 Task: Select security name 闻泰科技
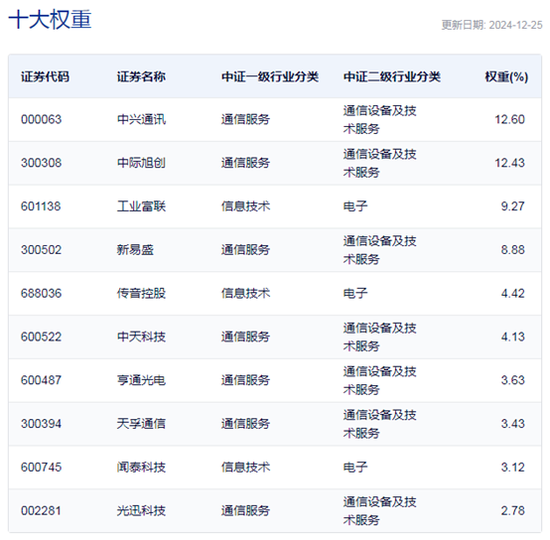[x=141, y=467]
